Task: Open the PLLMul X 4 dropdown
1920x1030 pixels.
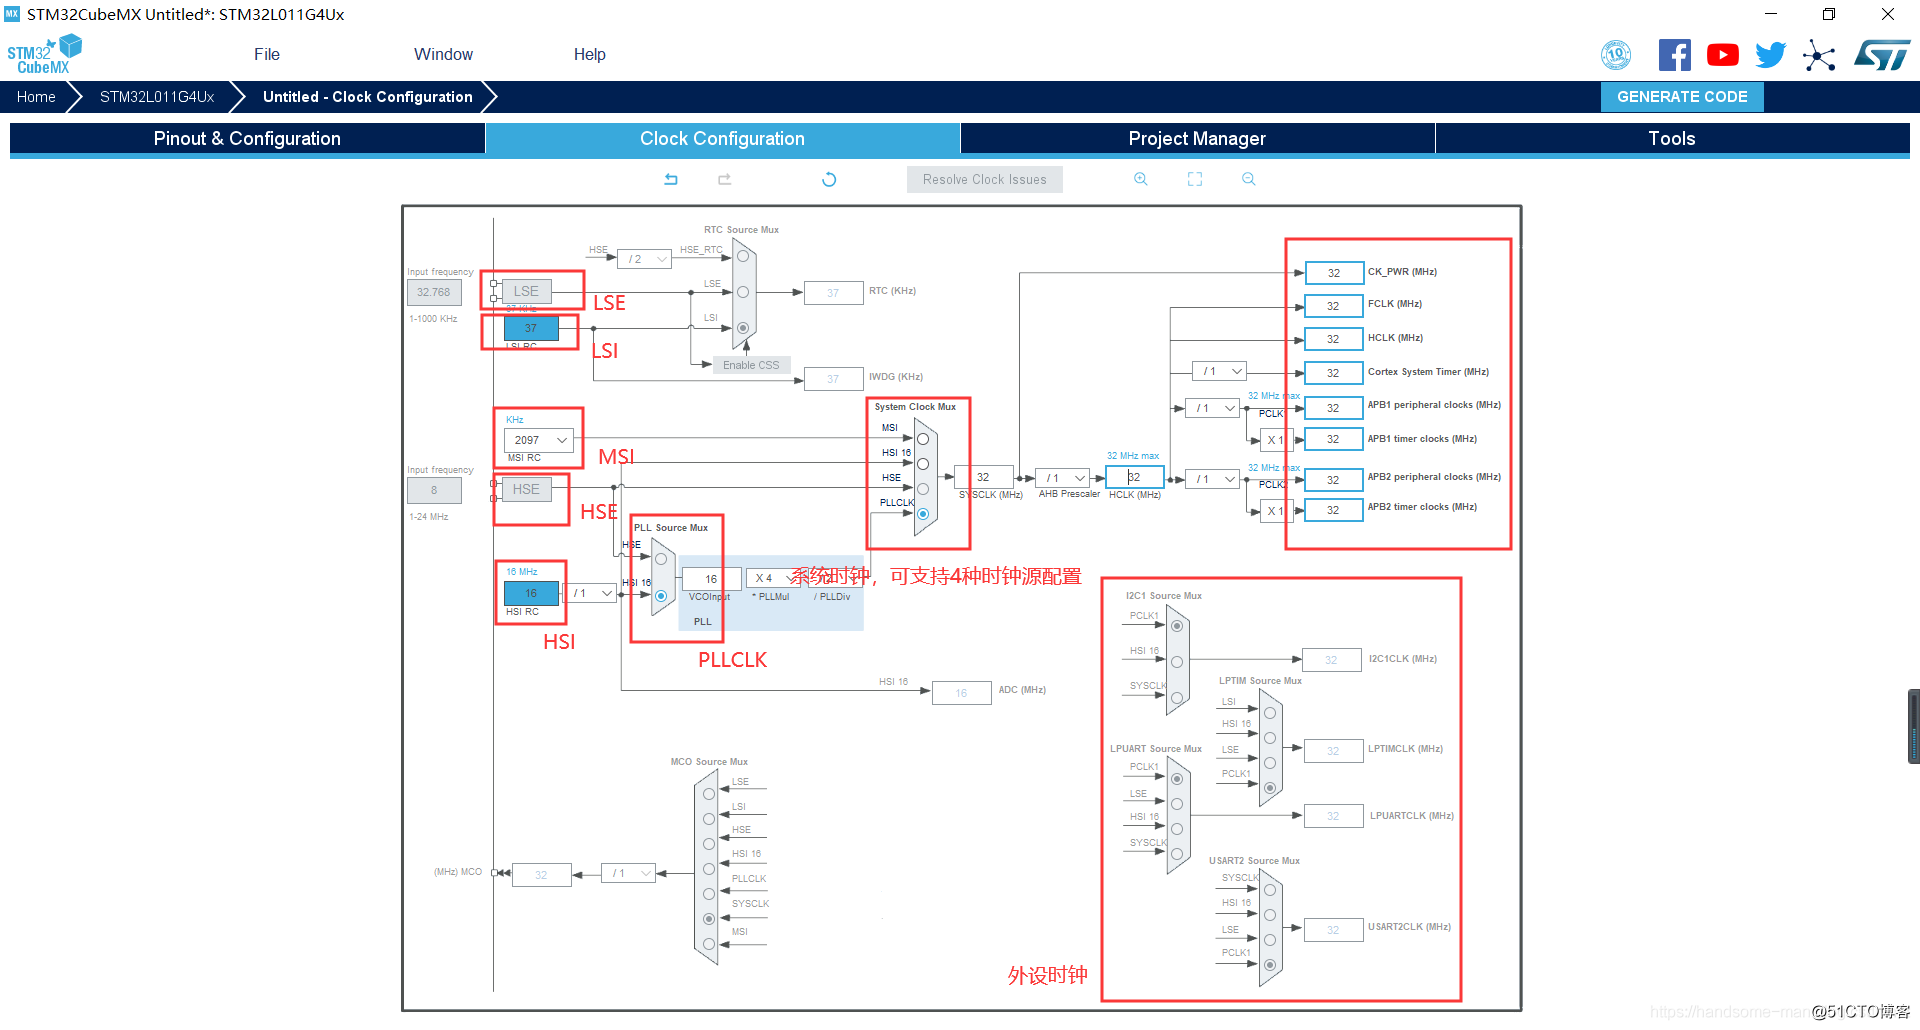Action: pos(772,578)
